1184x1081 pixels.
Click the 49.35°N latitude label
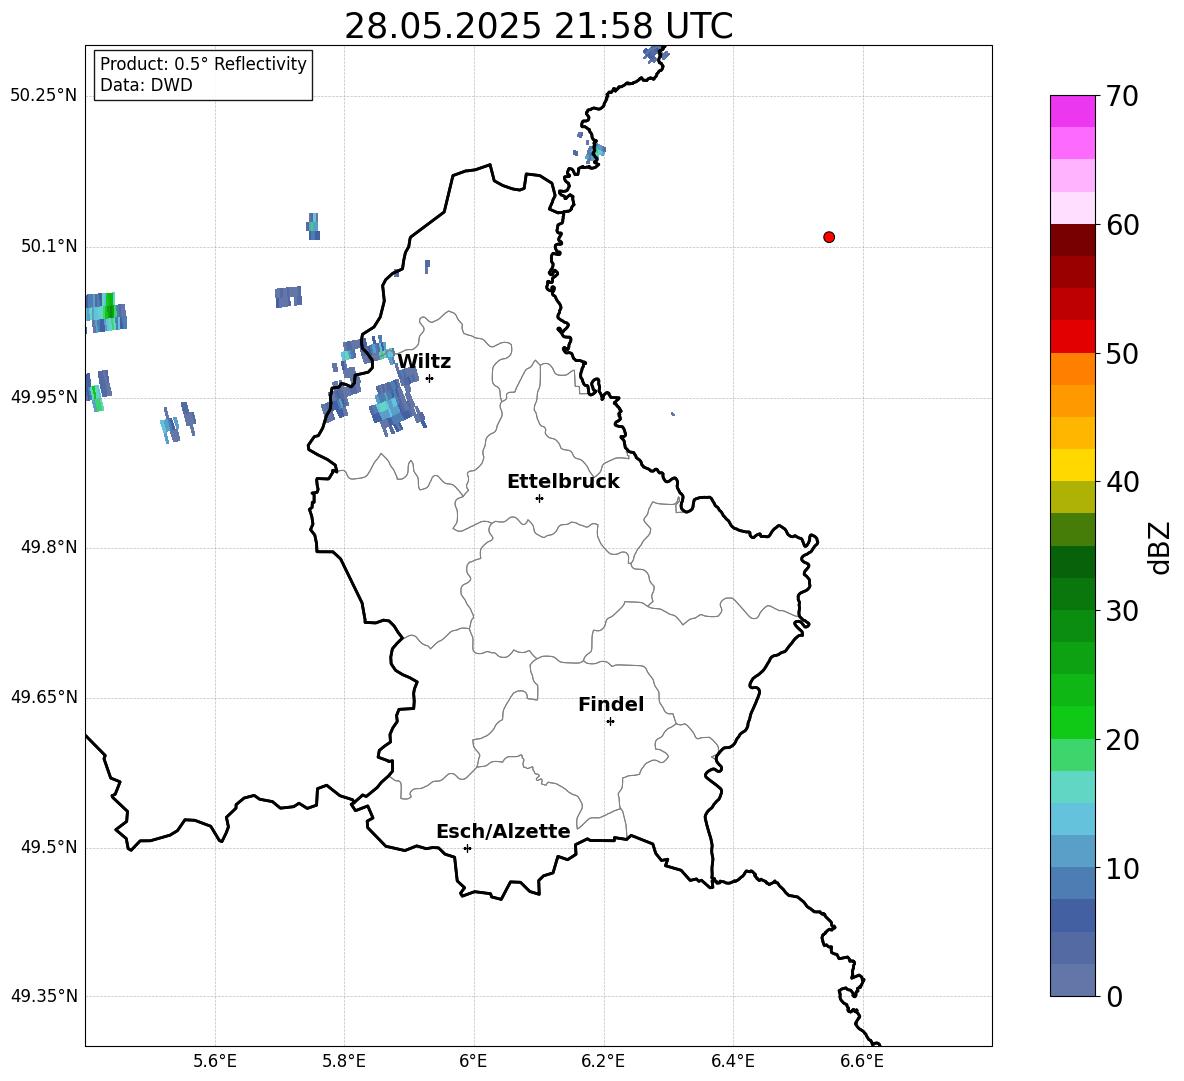[43, 996]
